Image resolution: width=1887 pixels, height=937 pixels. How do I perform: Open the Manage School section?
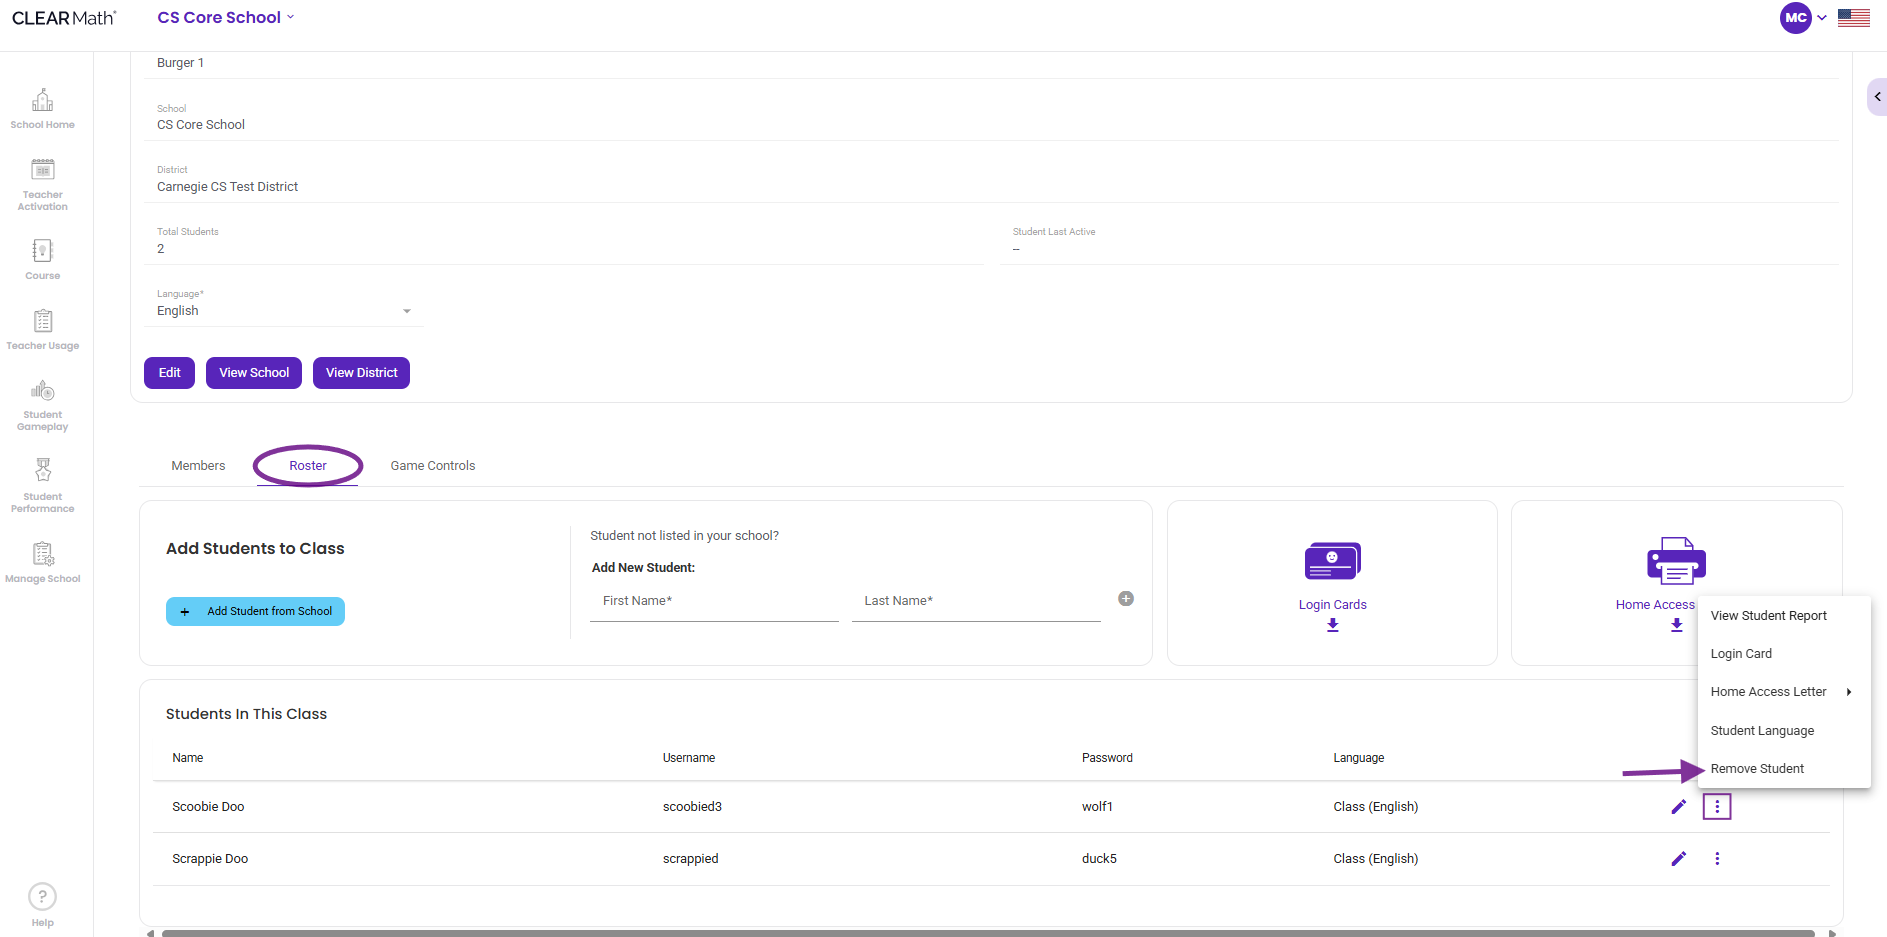pyautogui.click(x=42, y=563)
